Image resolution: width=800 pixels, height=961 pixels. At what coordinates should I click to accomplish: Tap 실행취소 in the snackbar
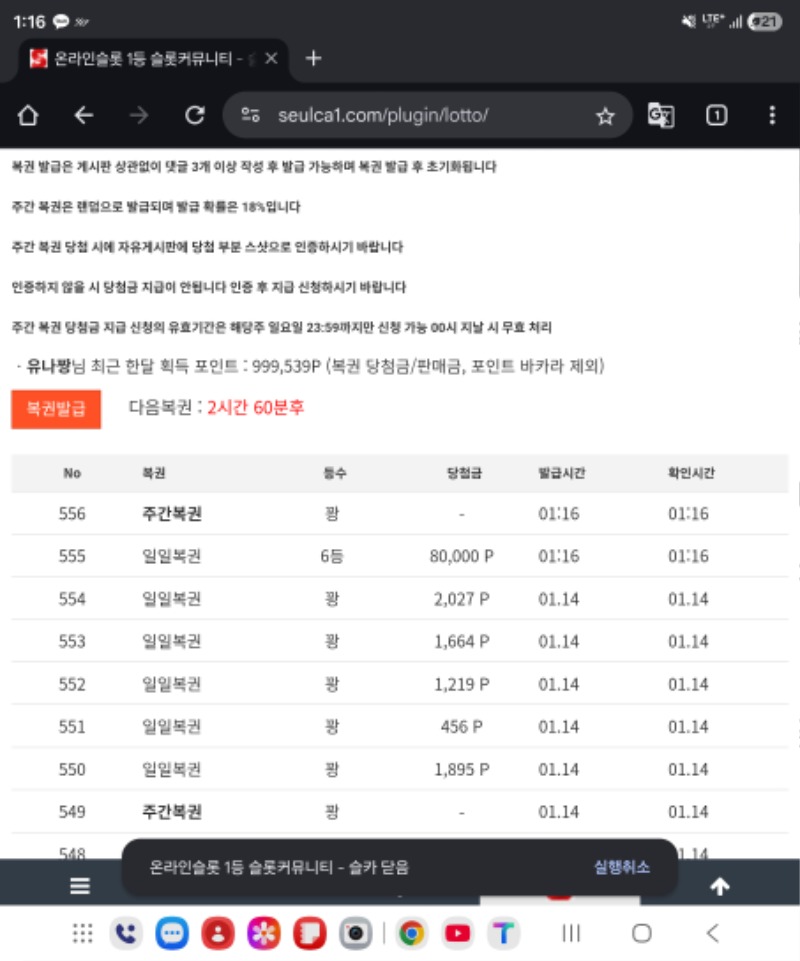(622, 867)
